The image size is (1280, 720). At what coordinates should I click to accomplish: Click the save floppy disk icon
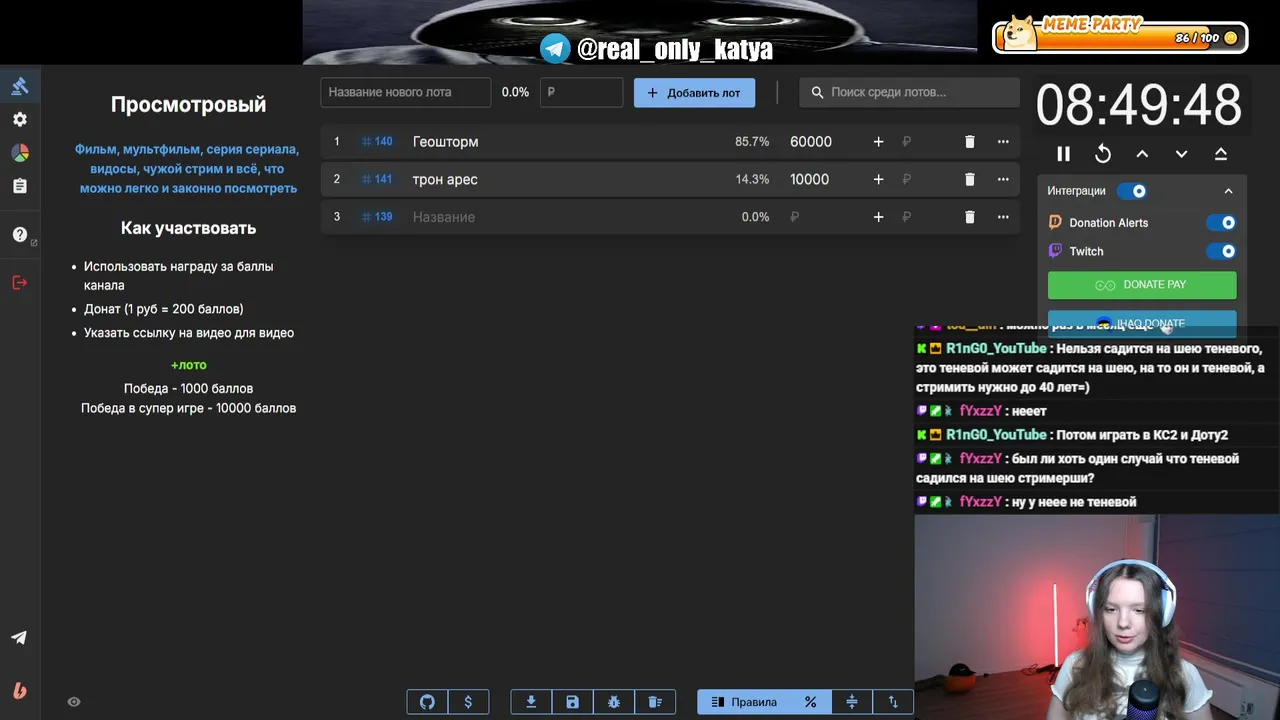572,702
